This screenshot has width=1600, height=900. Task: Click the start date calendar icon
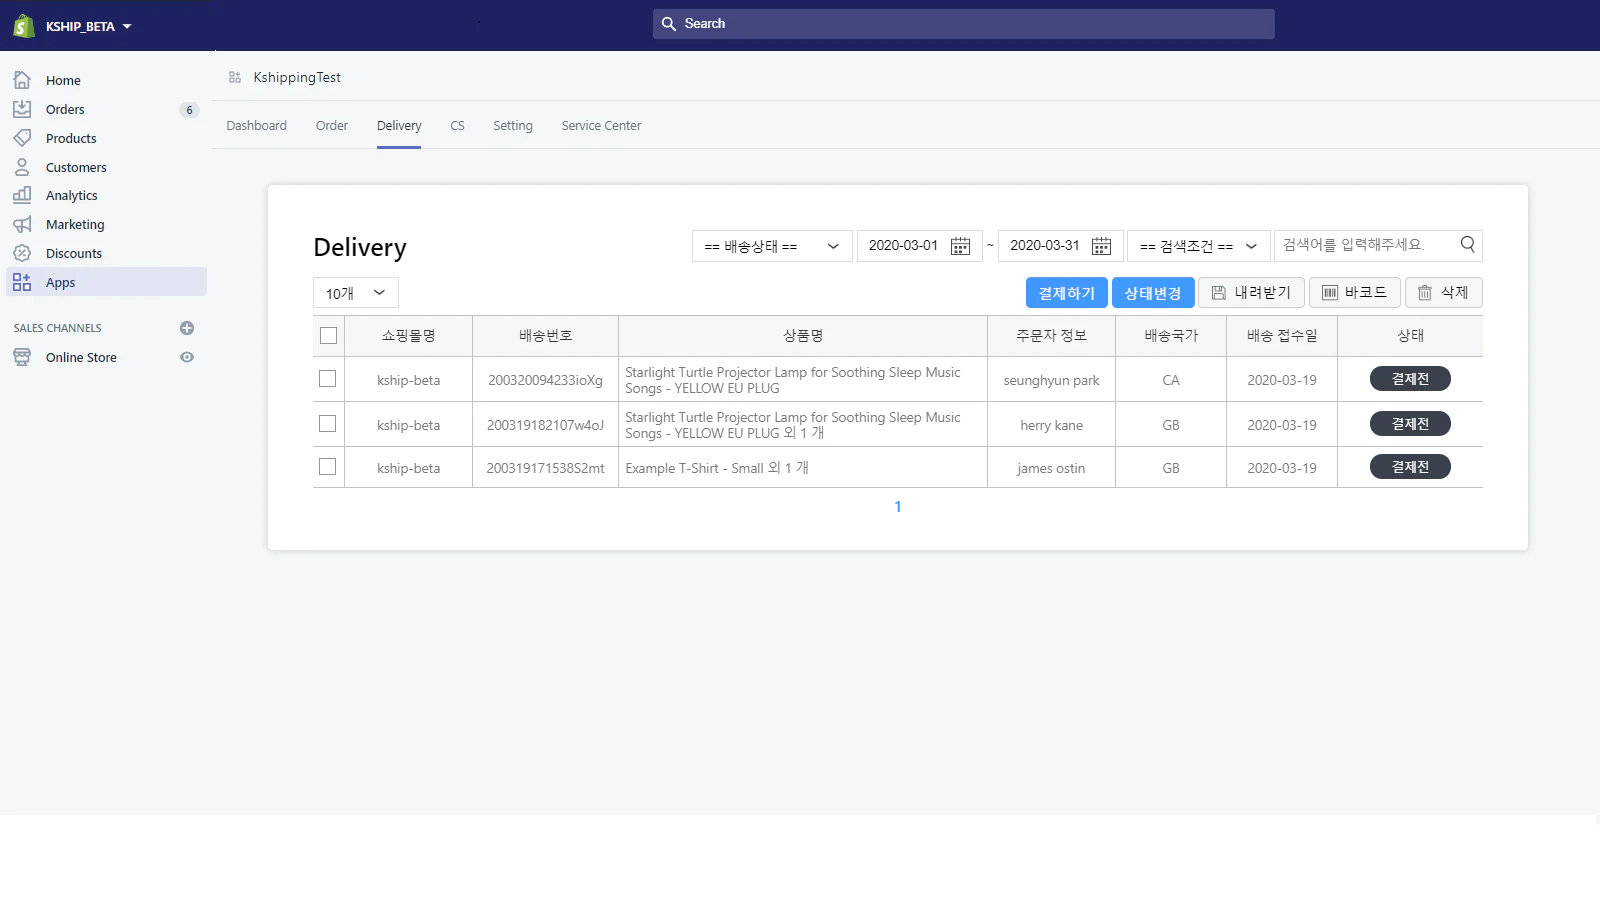tap(960, 246)
